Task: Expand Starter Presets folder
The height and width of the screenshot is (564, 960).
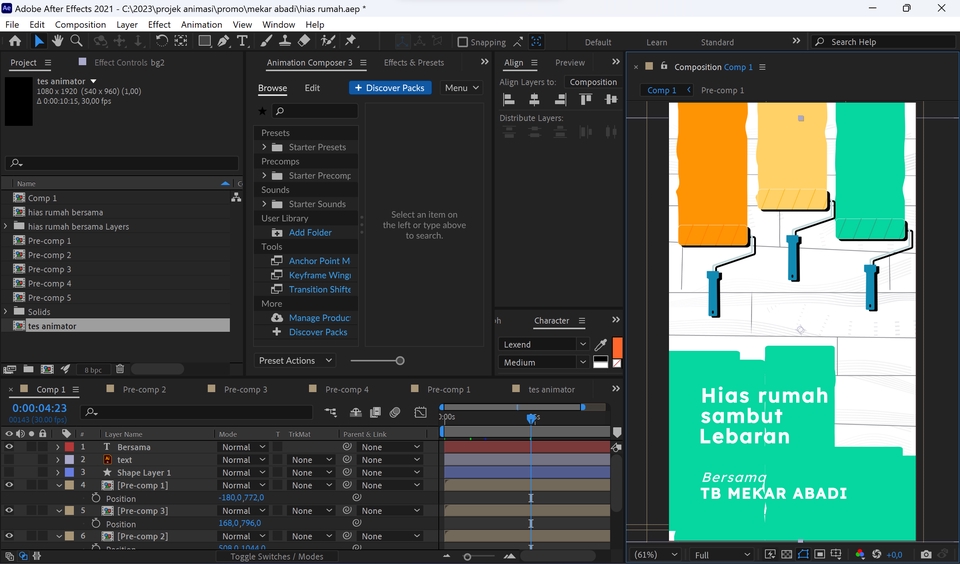Action: tap(264, 147)
